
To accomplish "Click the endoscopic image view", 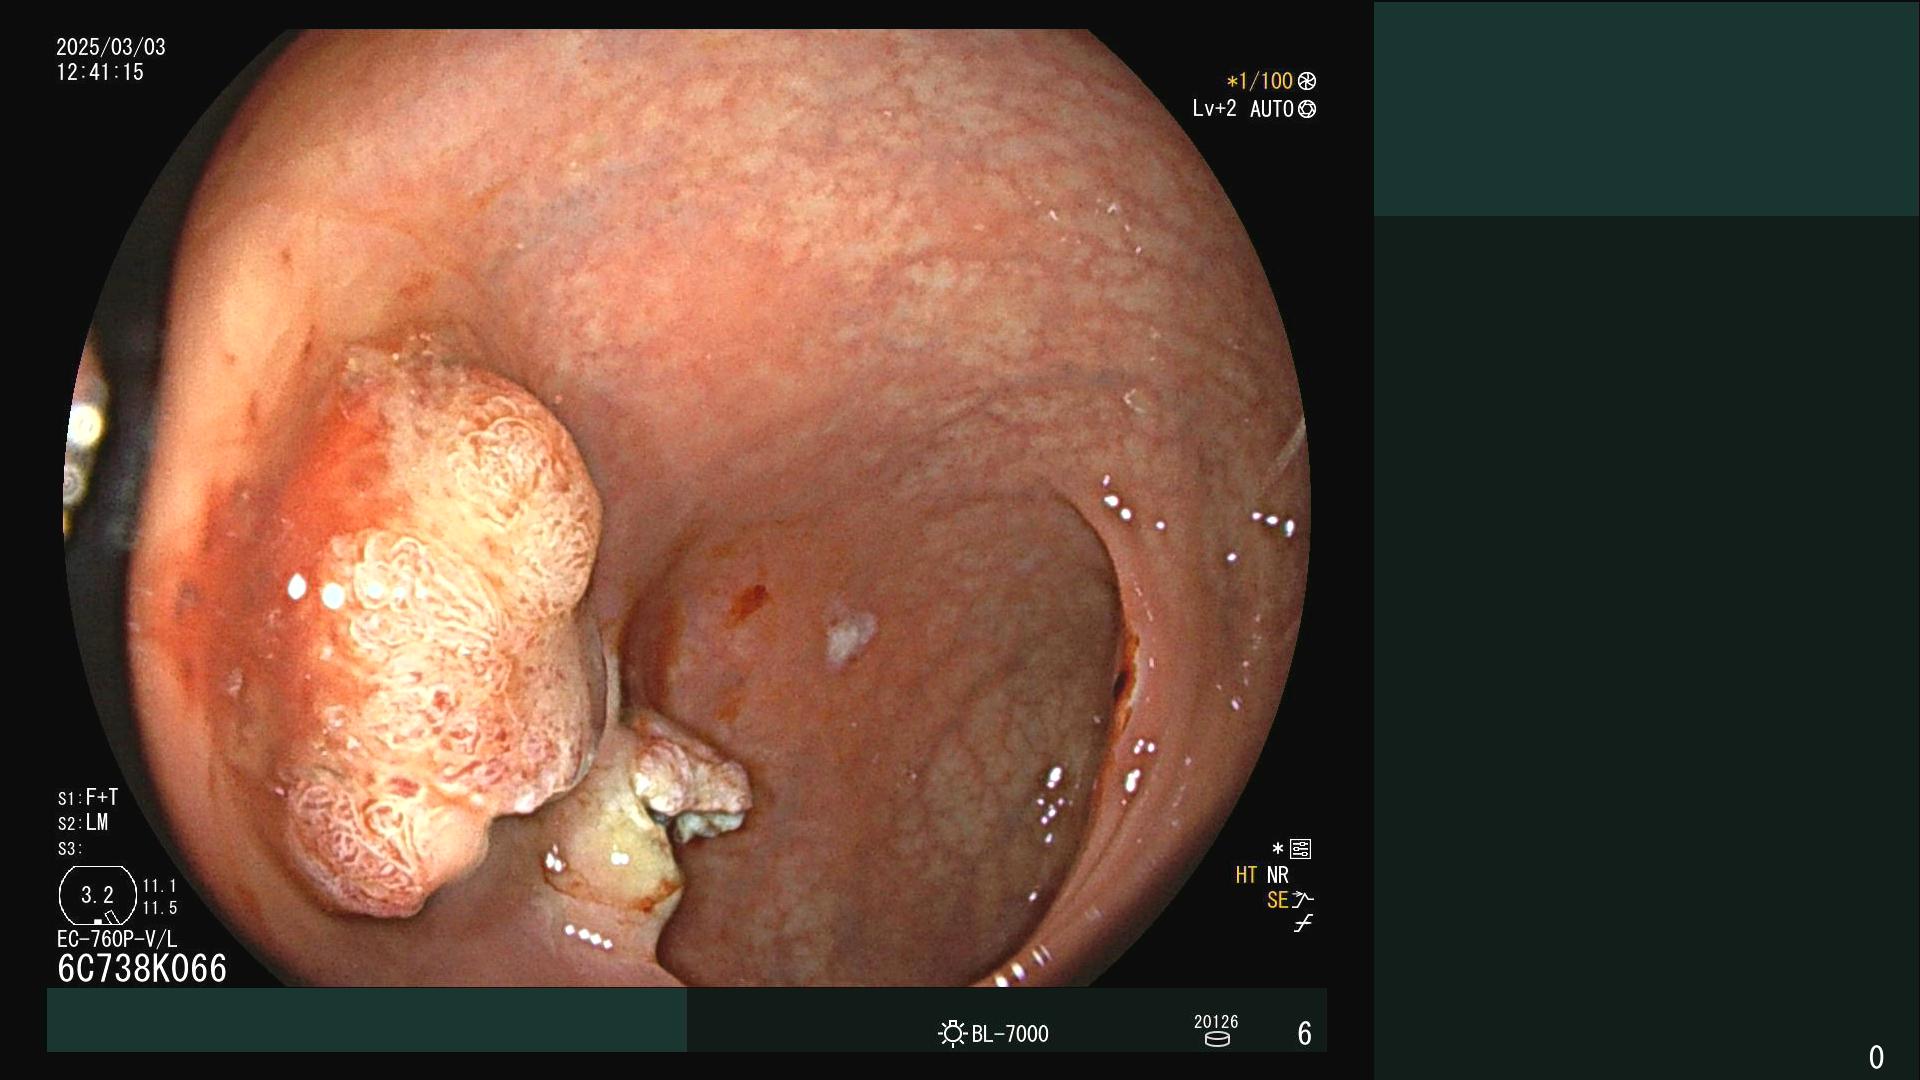I will tap(687, 508).
